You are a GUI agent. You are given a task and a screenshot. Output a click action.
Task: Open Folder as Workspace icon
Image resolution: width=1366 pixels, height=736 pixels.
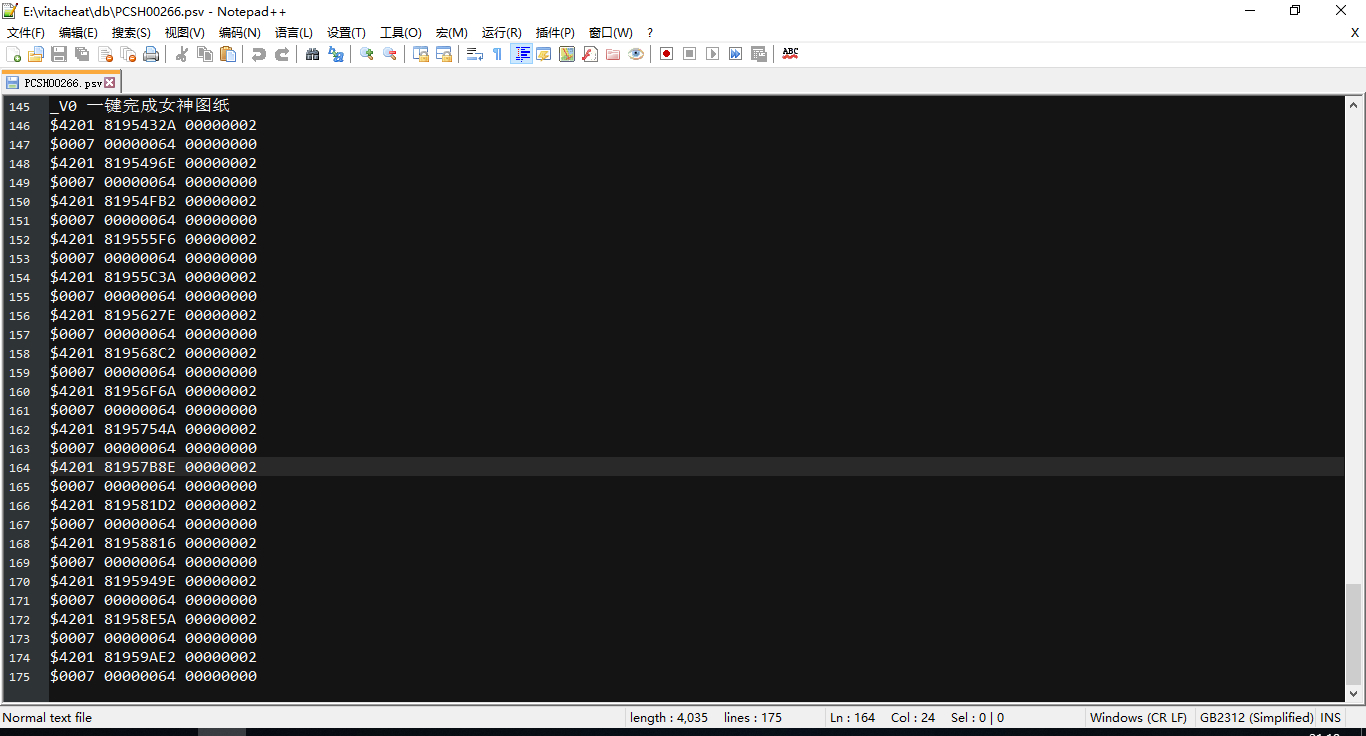(x=613, y=54)
